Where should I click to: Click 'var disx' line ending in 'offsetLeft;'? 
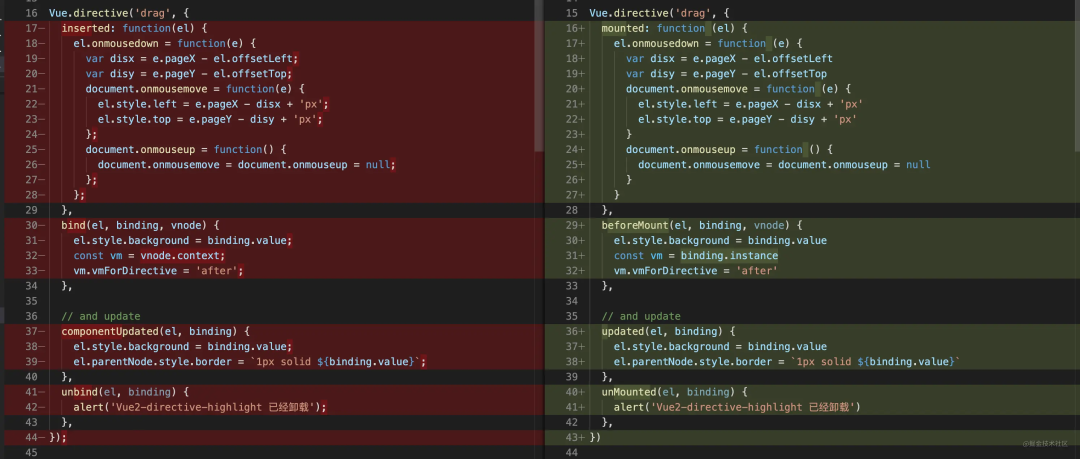192,59
